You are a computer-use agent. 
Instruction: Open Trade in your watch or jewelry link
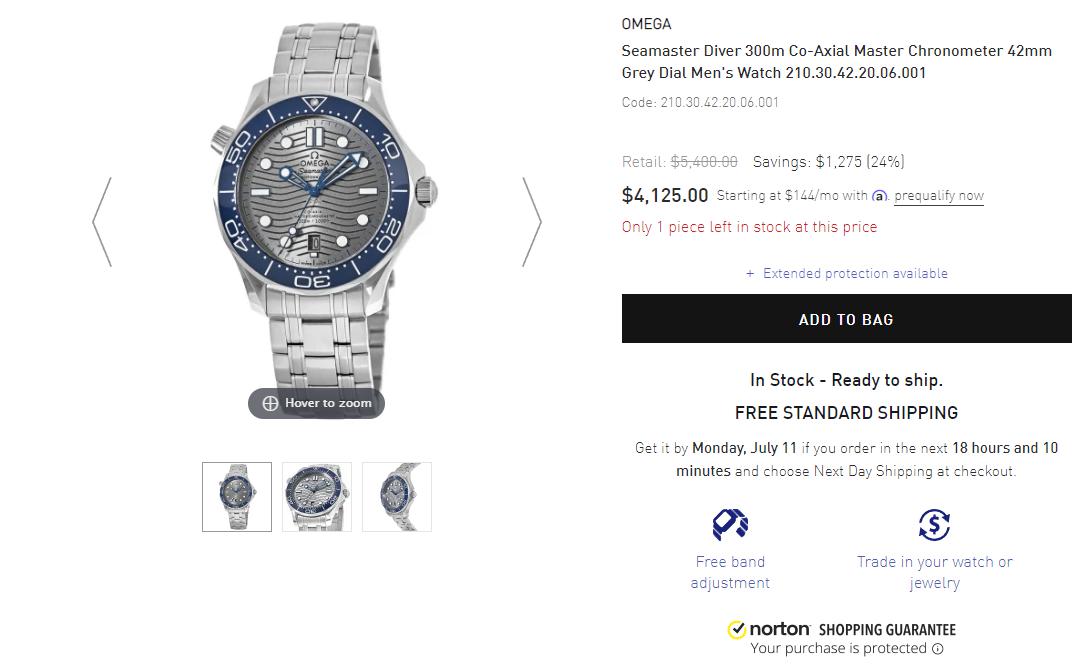pyautogui.click(x=934, y=572)
